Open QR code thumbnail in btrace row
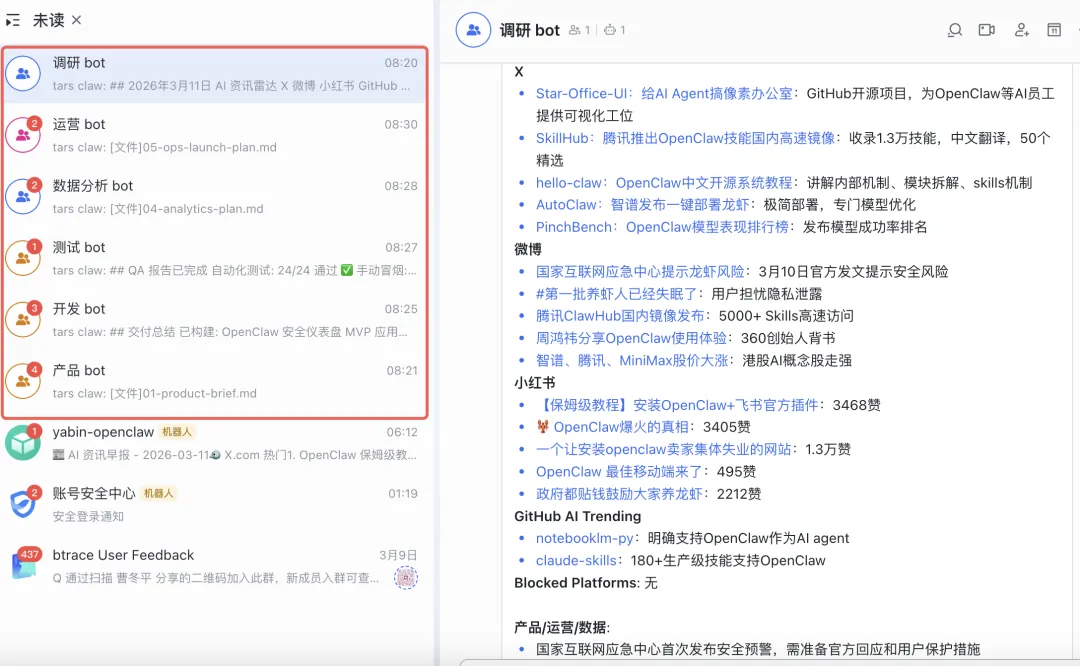 [x=406, y=577]
